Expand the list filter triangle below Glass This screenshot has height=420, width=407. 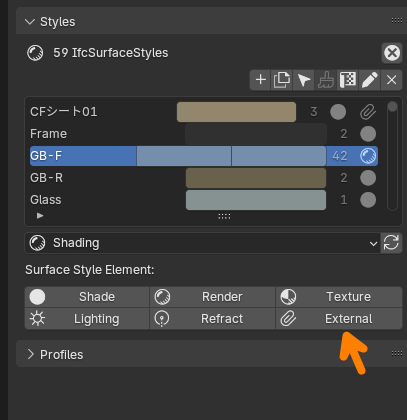click(40, 216)
